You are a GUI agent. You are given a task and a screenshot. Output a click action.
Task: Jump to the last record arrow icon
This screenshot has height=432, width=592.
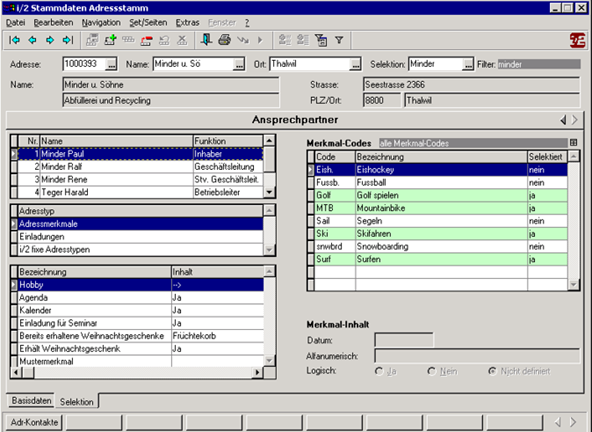tap(68, 40)
